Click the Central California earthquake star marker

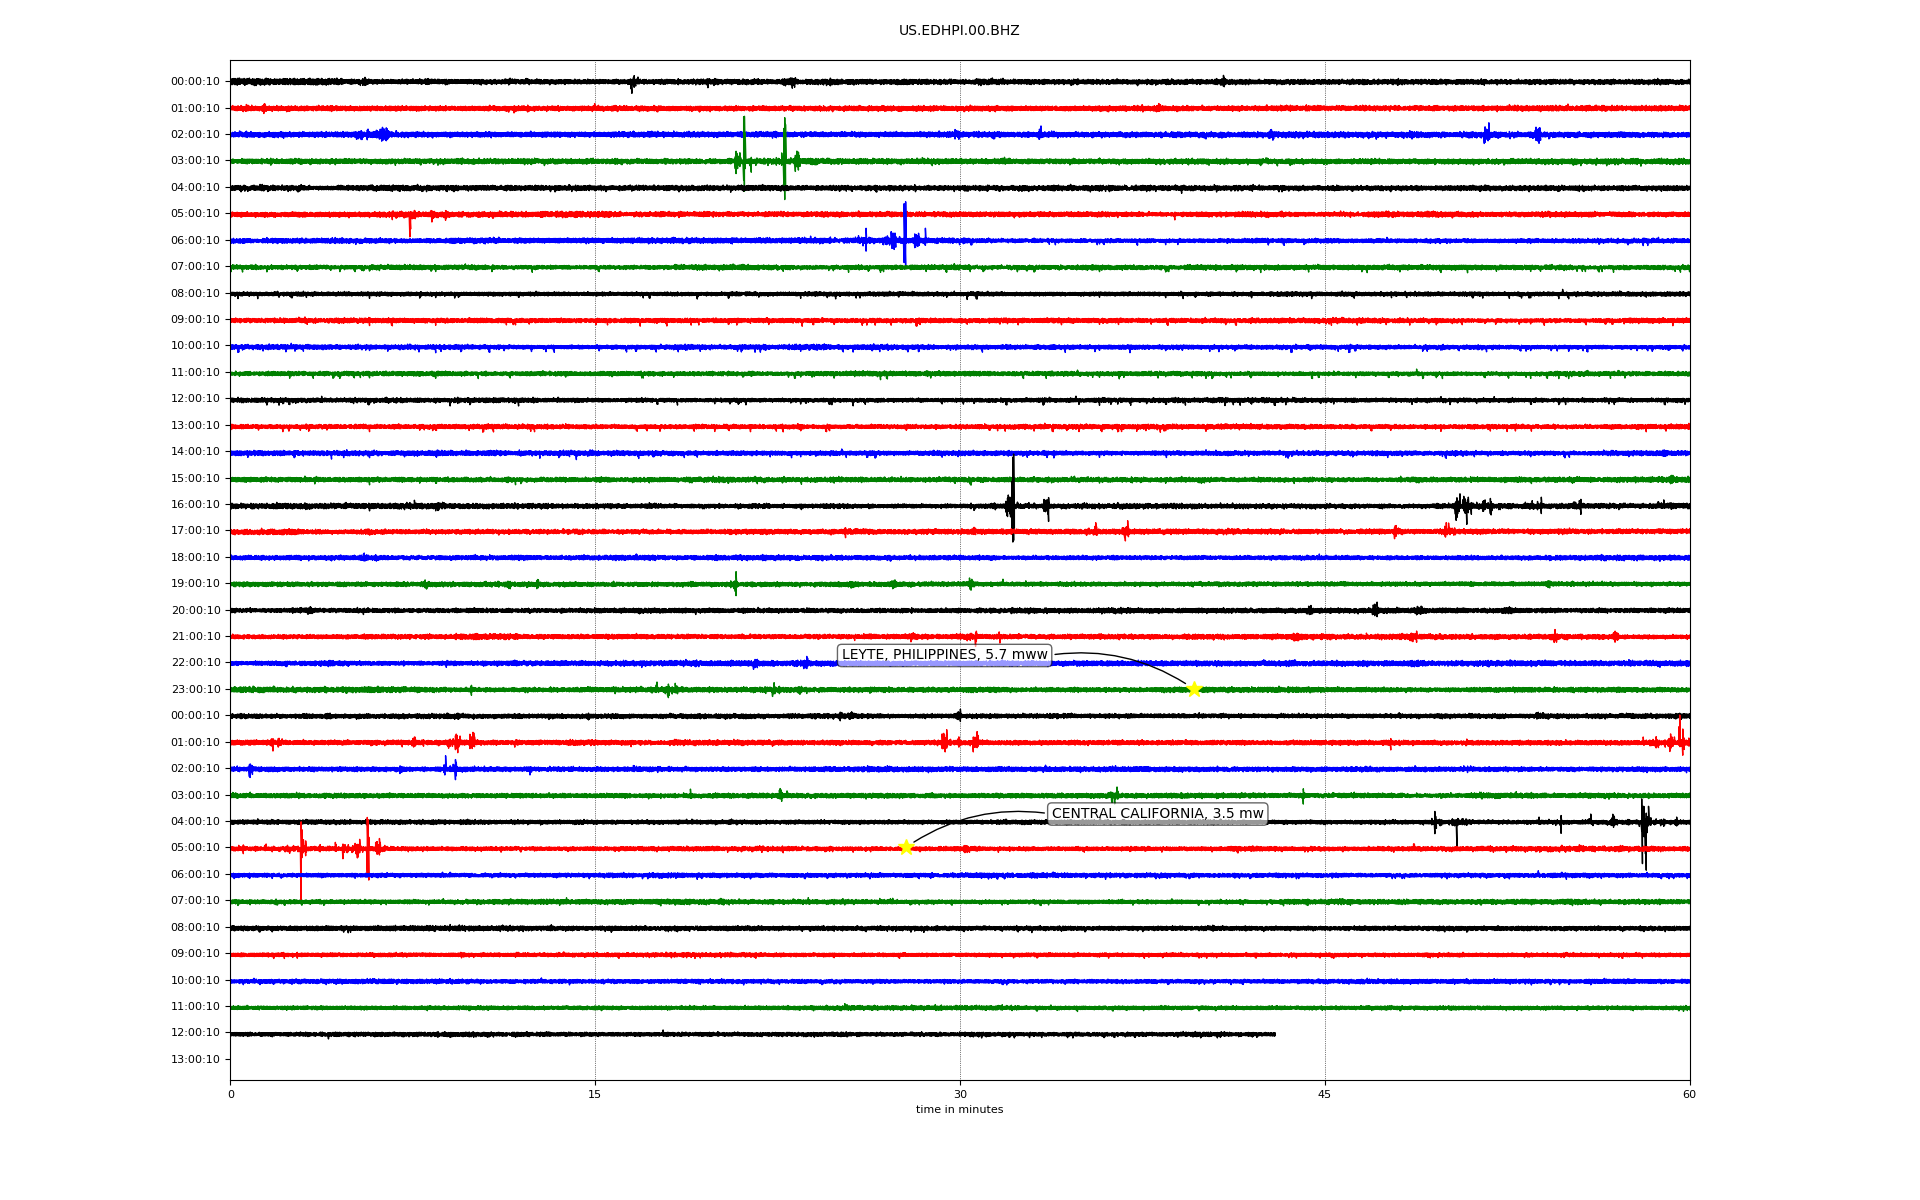[x=906, y=848]
